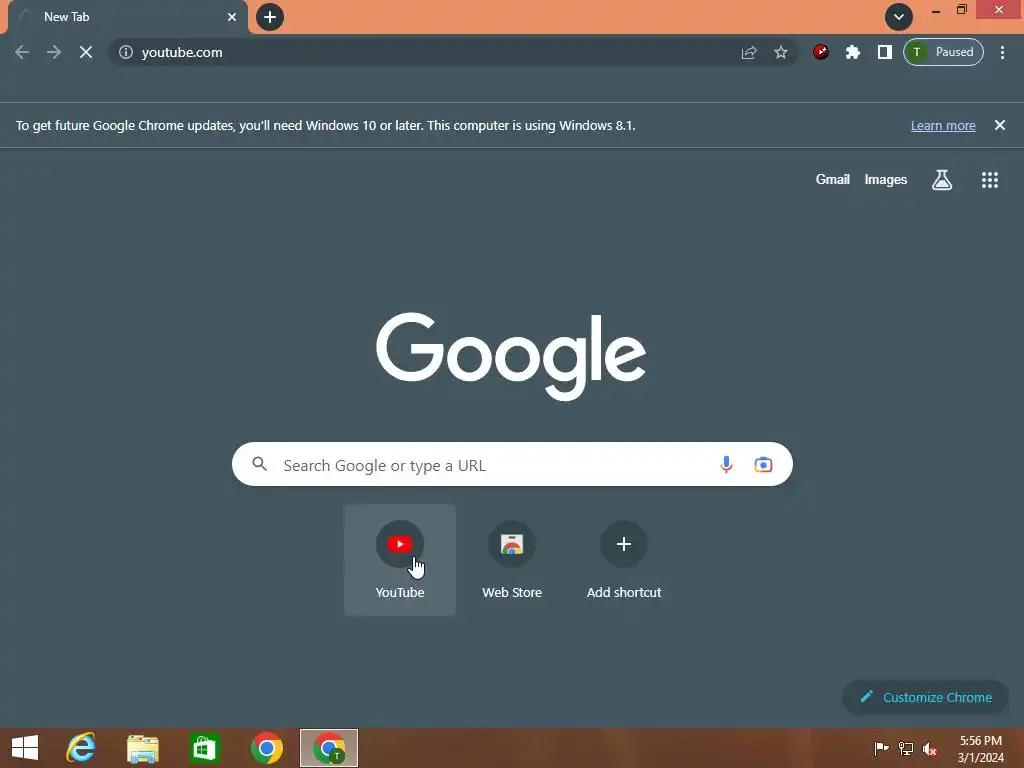Open the Paused profile button

pos(943,52)
